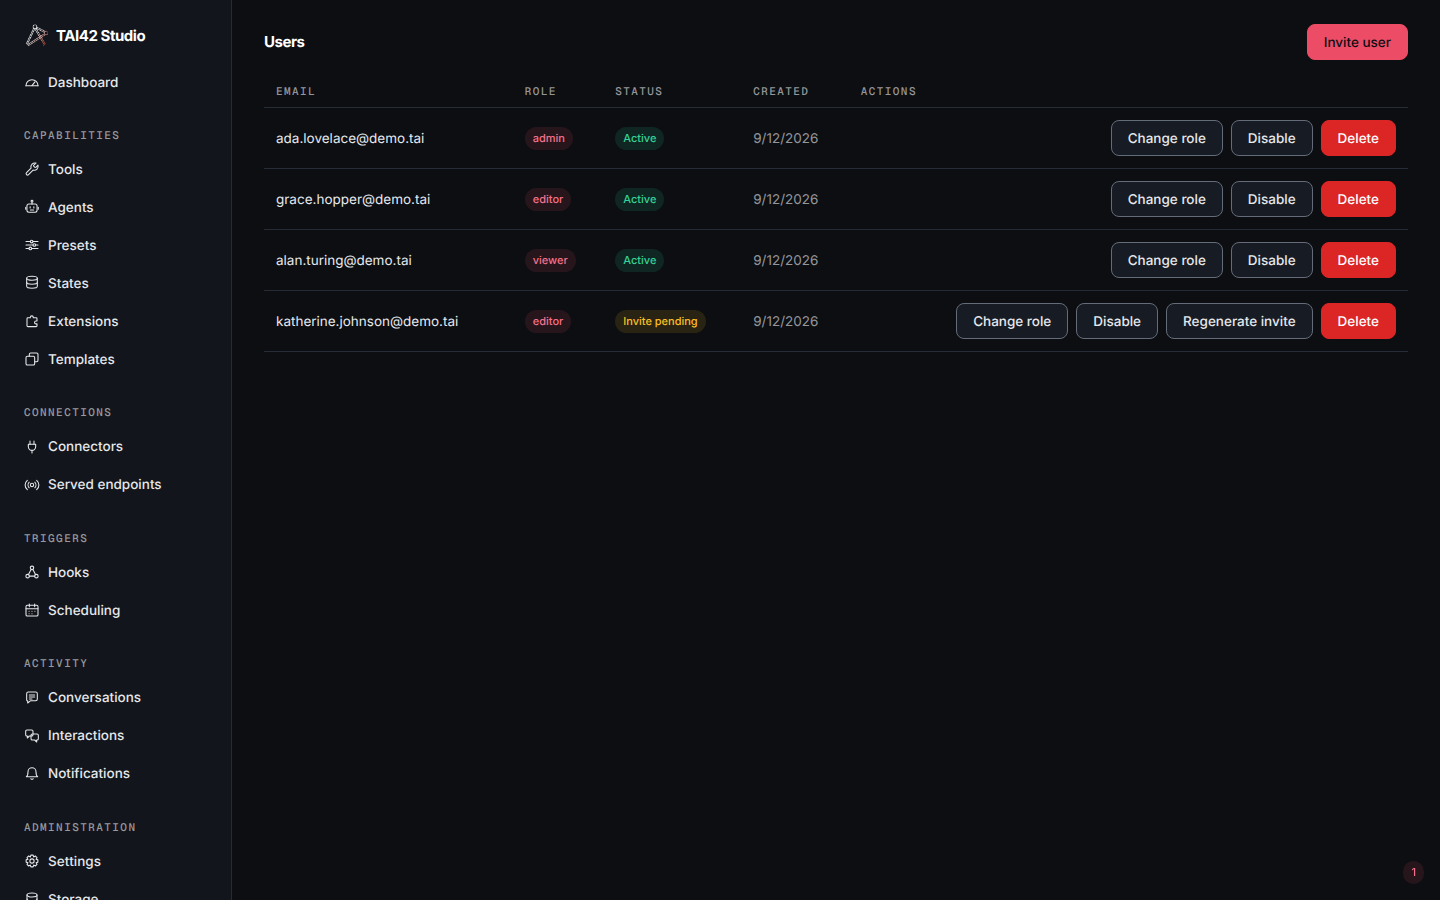The width and height of the screenshot is (1440, 900).
Task: Click the red notification badge at bottom right
Action: tap(1413, 872)
